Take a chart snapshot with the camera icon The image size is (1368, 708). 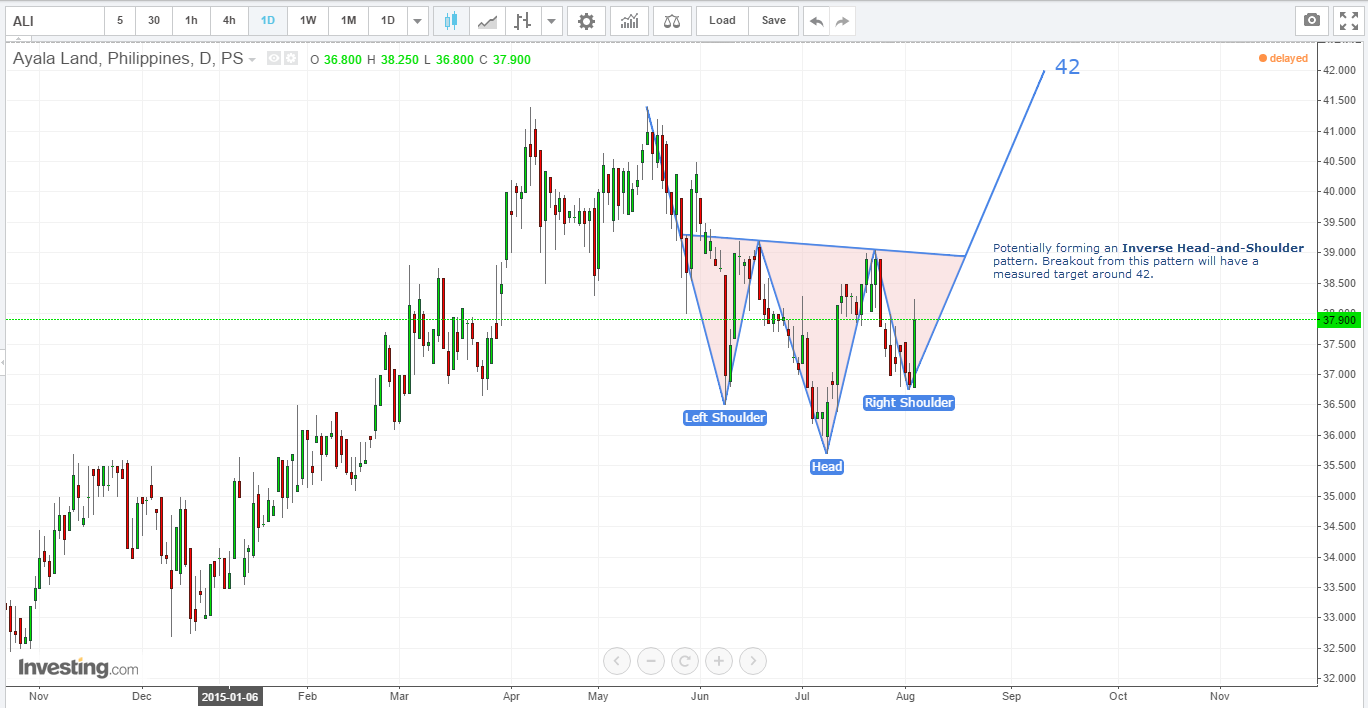coord(1311,20)
